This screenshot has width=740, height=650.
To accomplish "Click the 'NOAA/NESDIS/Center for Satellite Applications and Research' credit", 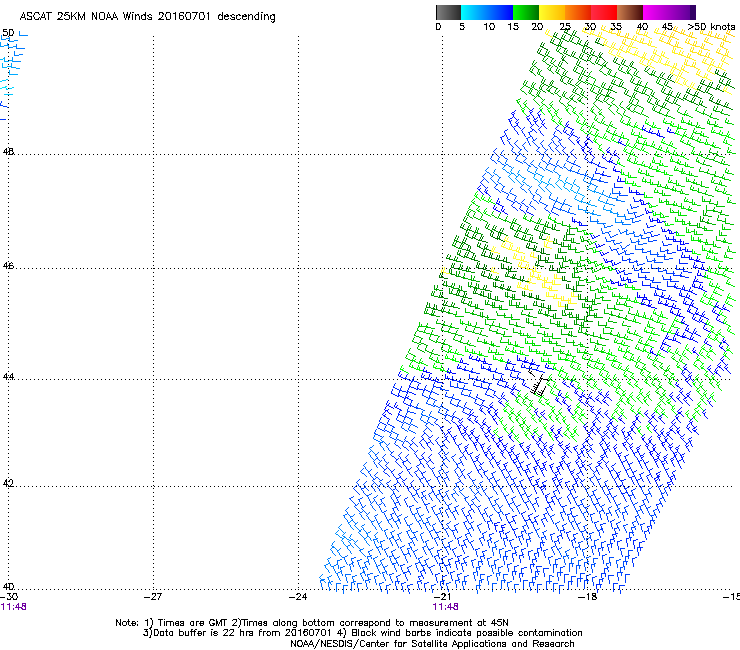I will click(x=432, y=644).
